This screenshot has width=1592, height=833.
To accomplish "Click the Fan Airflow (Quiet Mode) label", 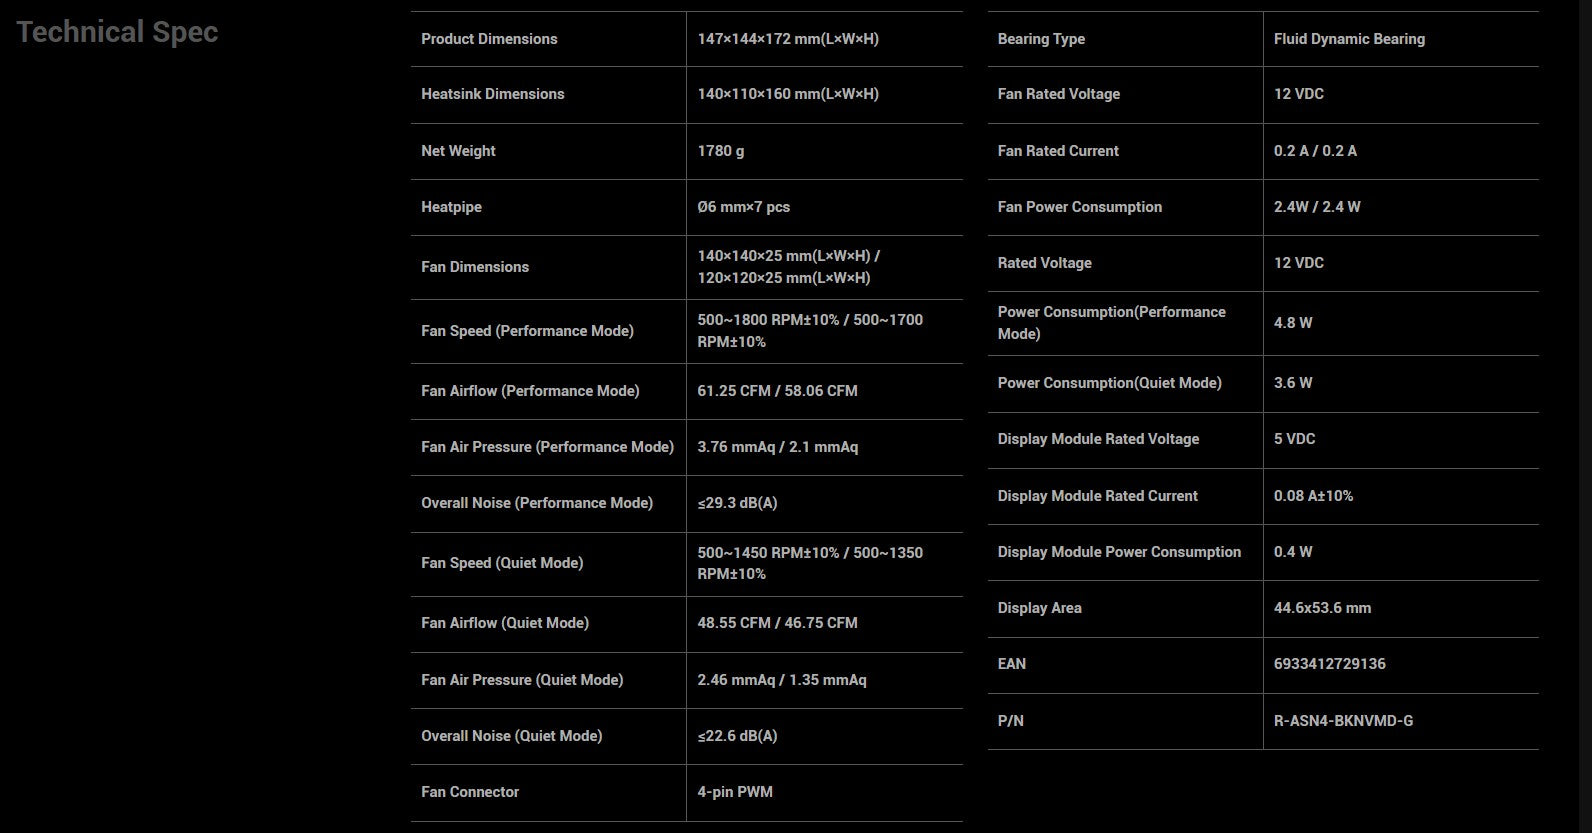I will click(x=505, y=623).
